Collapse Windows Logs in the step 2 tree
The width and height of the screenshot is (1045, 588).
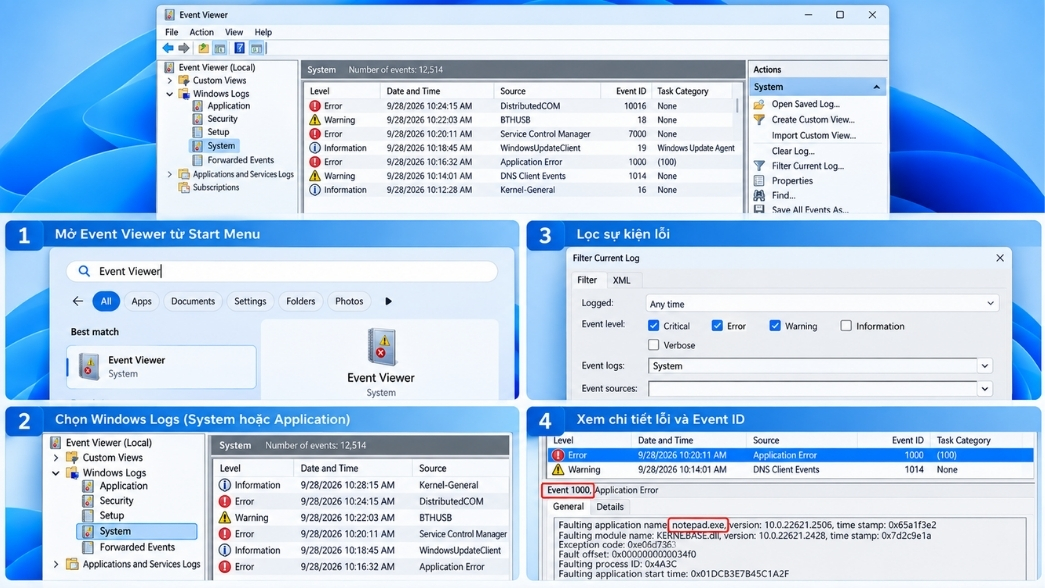[56, 473]
